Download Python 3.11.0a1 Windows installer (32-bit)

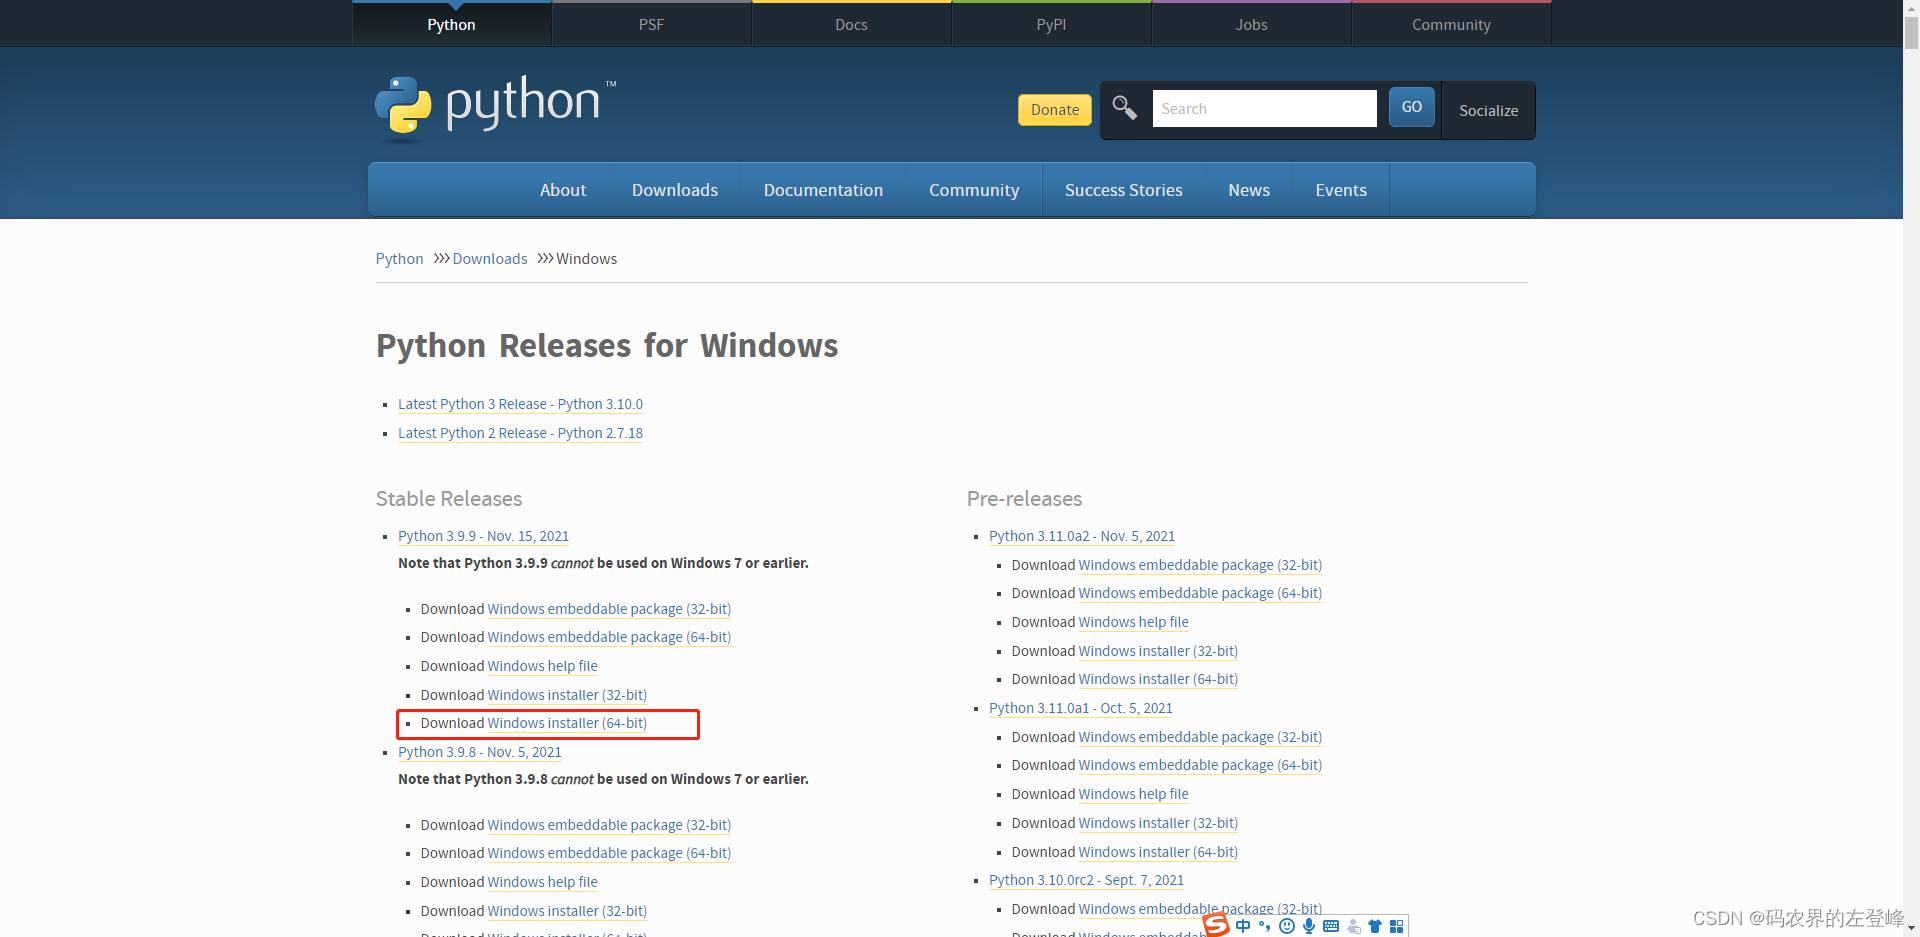coord(1158,823)
